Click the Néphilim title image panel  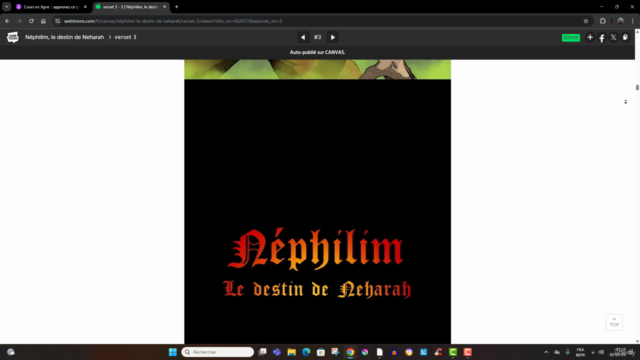[318, 211]
